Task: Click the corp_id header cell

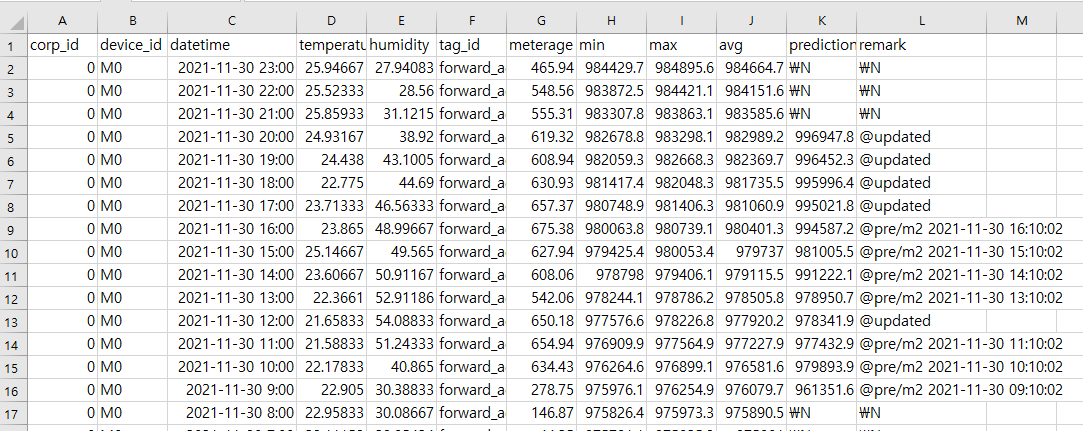Action: (63, 45)
